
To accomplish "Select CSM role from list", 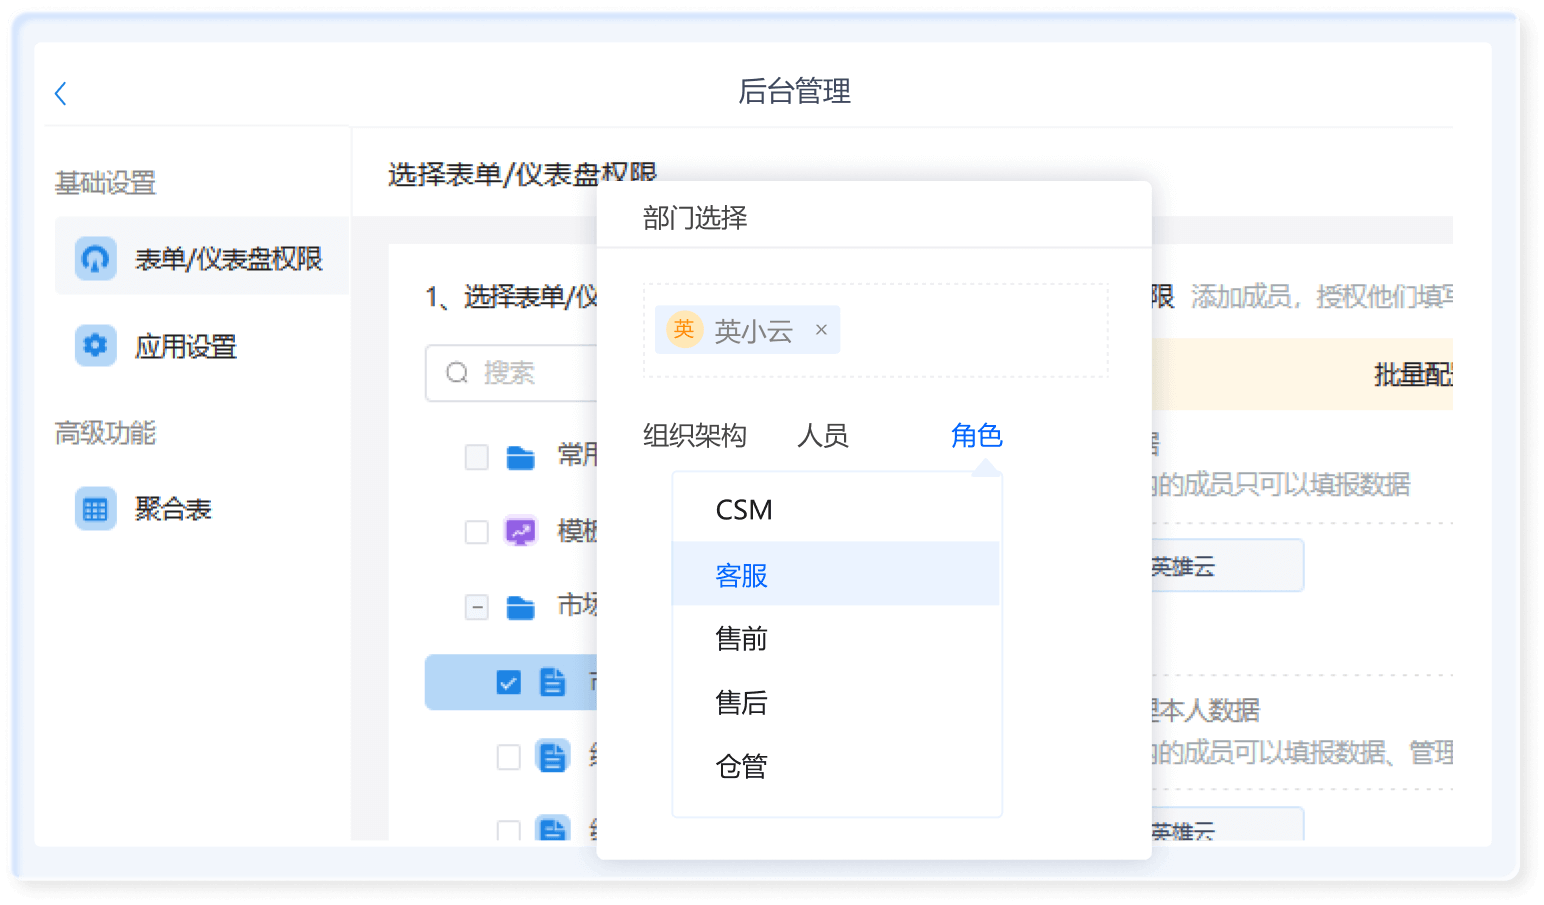I will (836, 510).
